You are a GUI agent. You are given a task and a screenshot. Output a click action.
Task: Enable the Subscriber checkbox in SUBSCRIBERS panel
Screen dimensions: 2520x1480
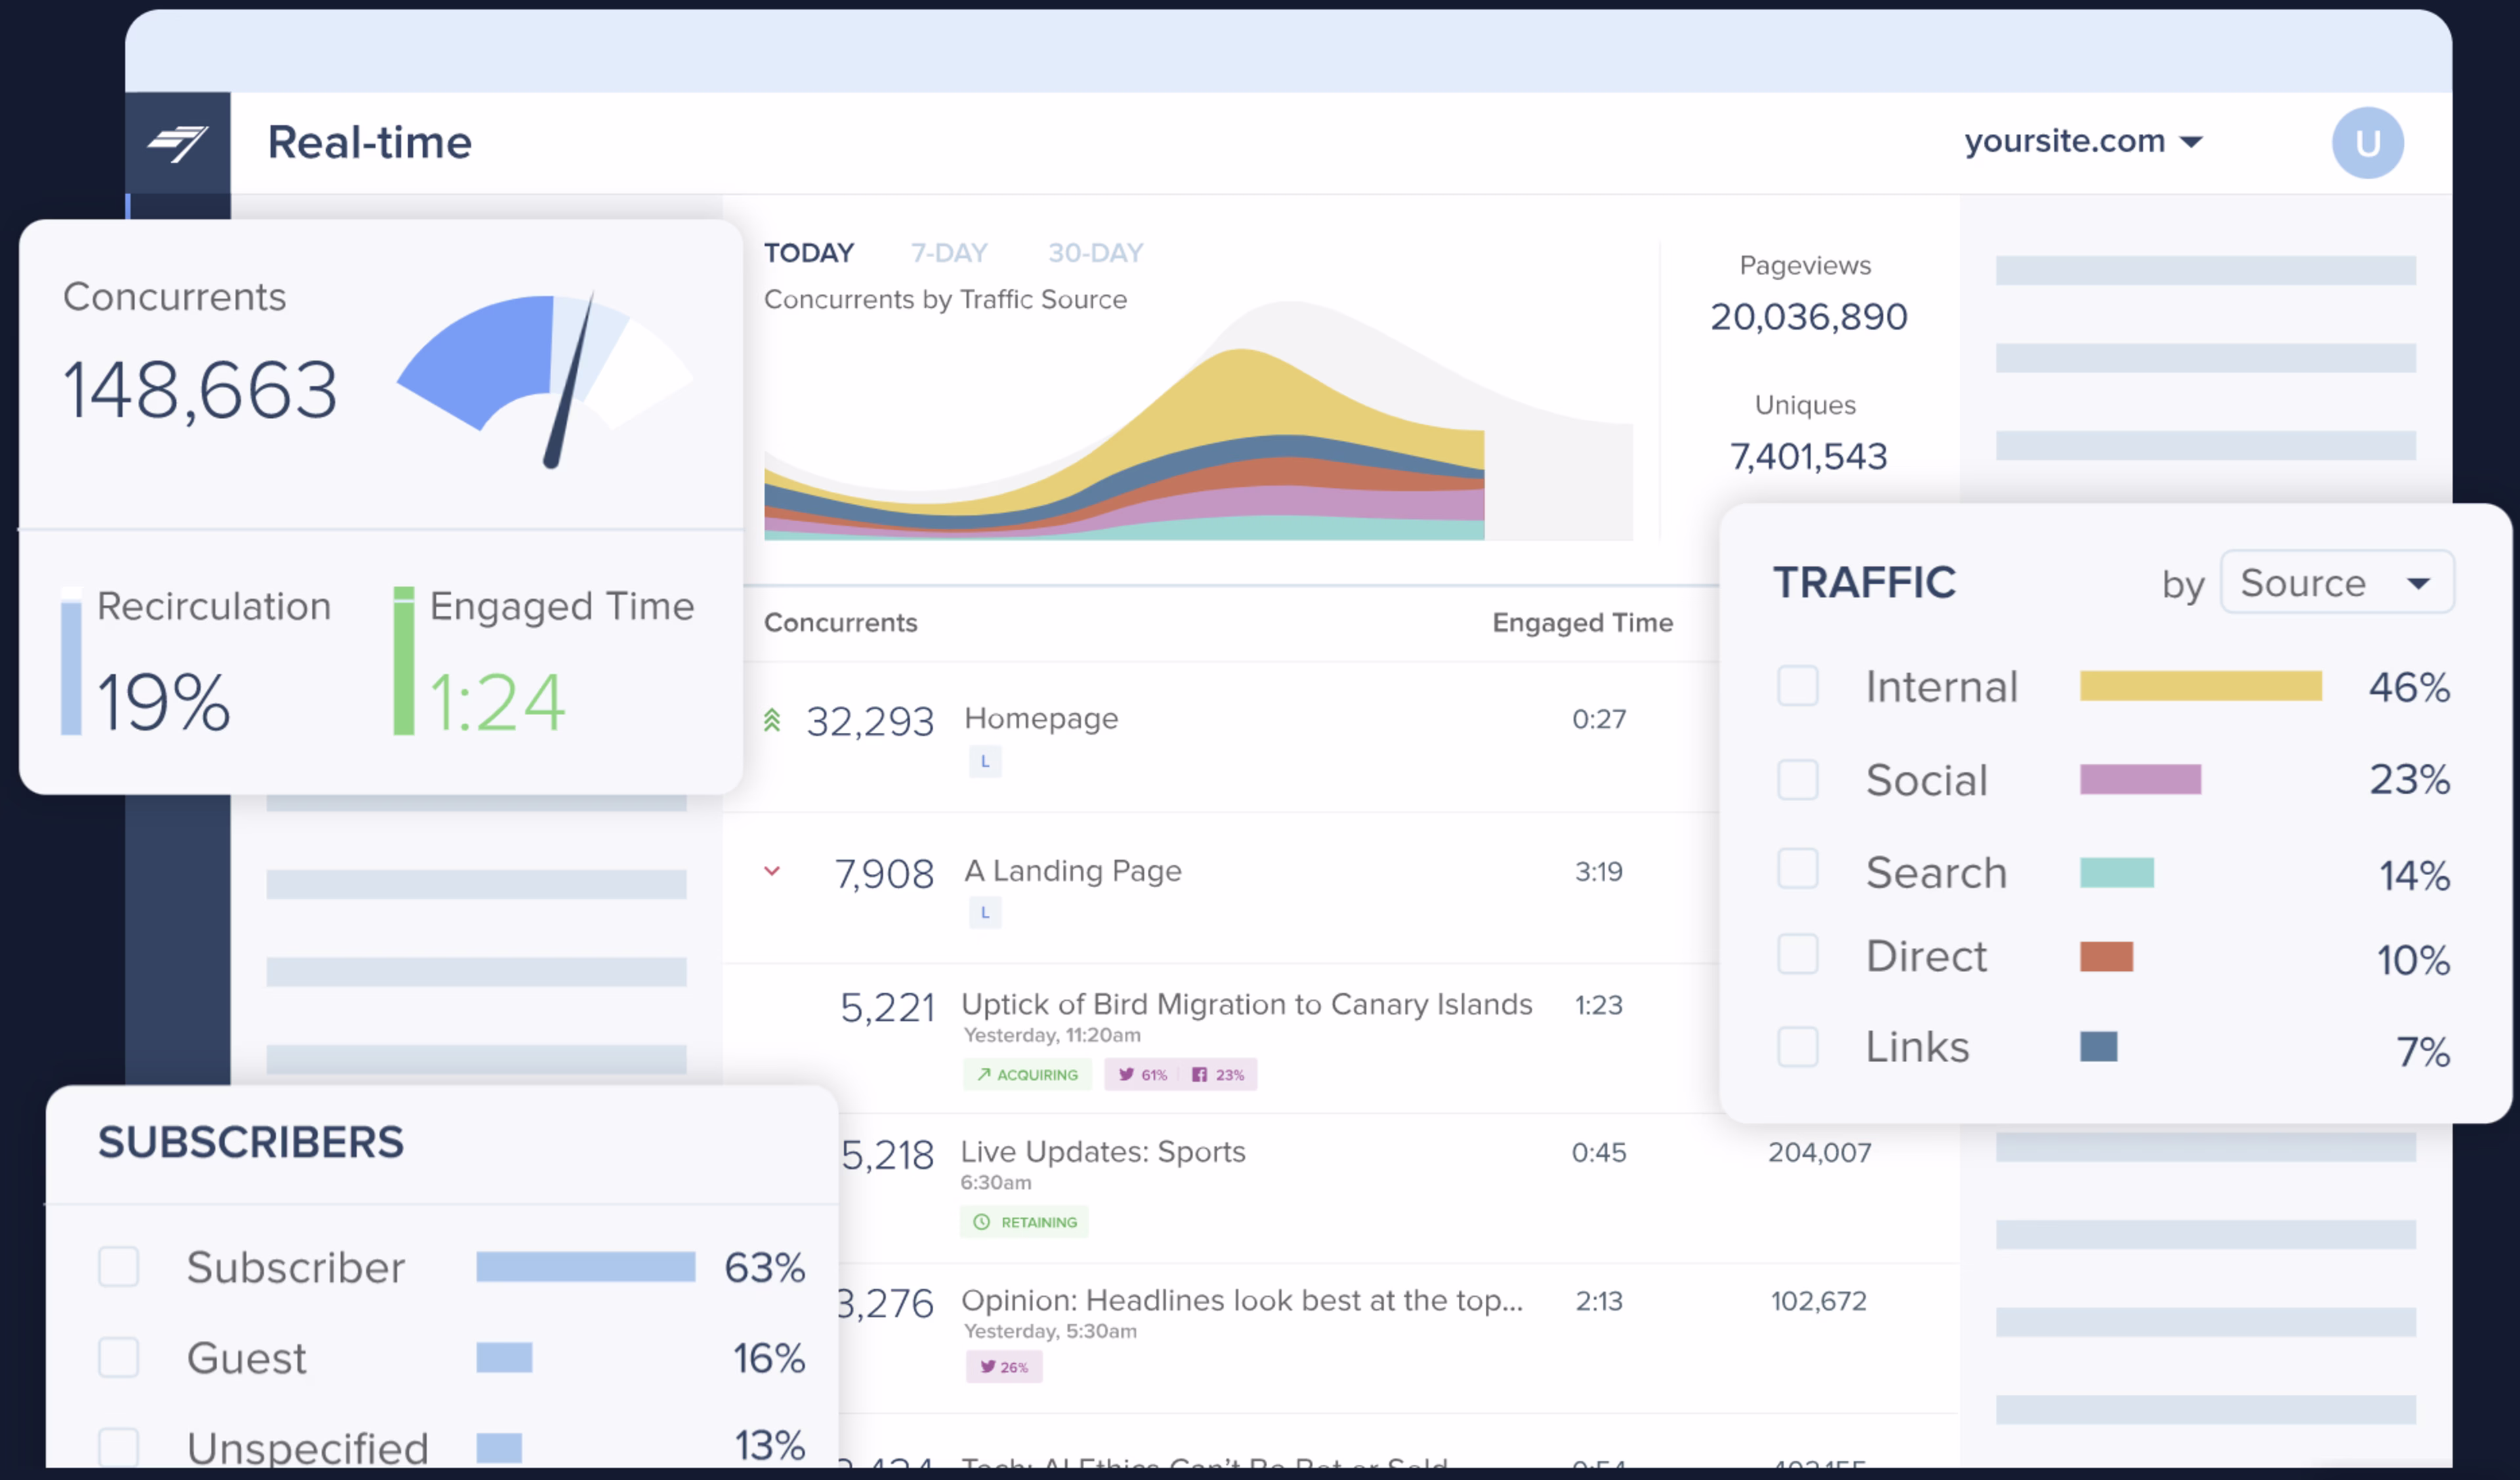118,1267
